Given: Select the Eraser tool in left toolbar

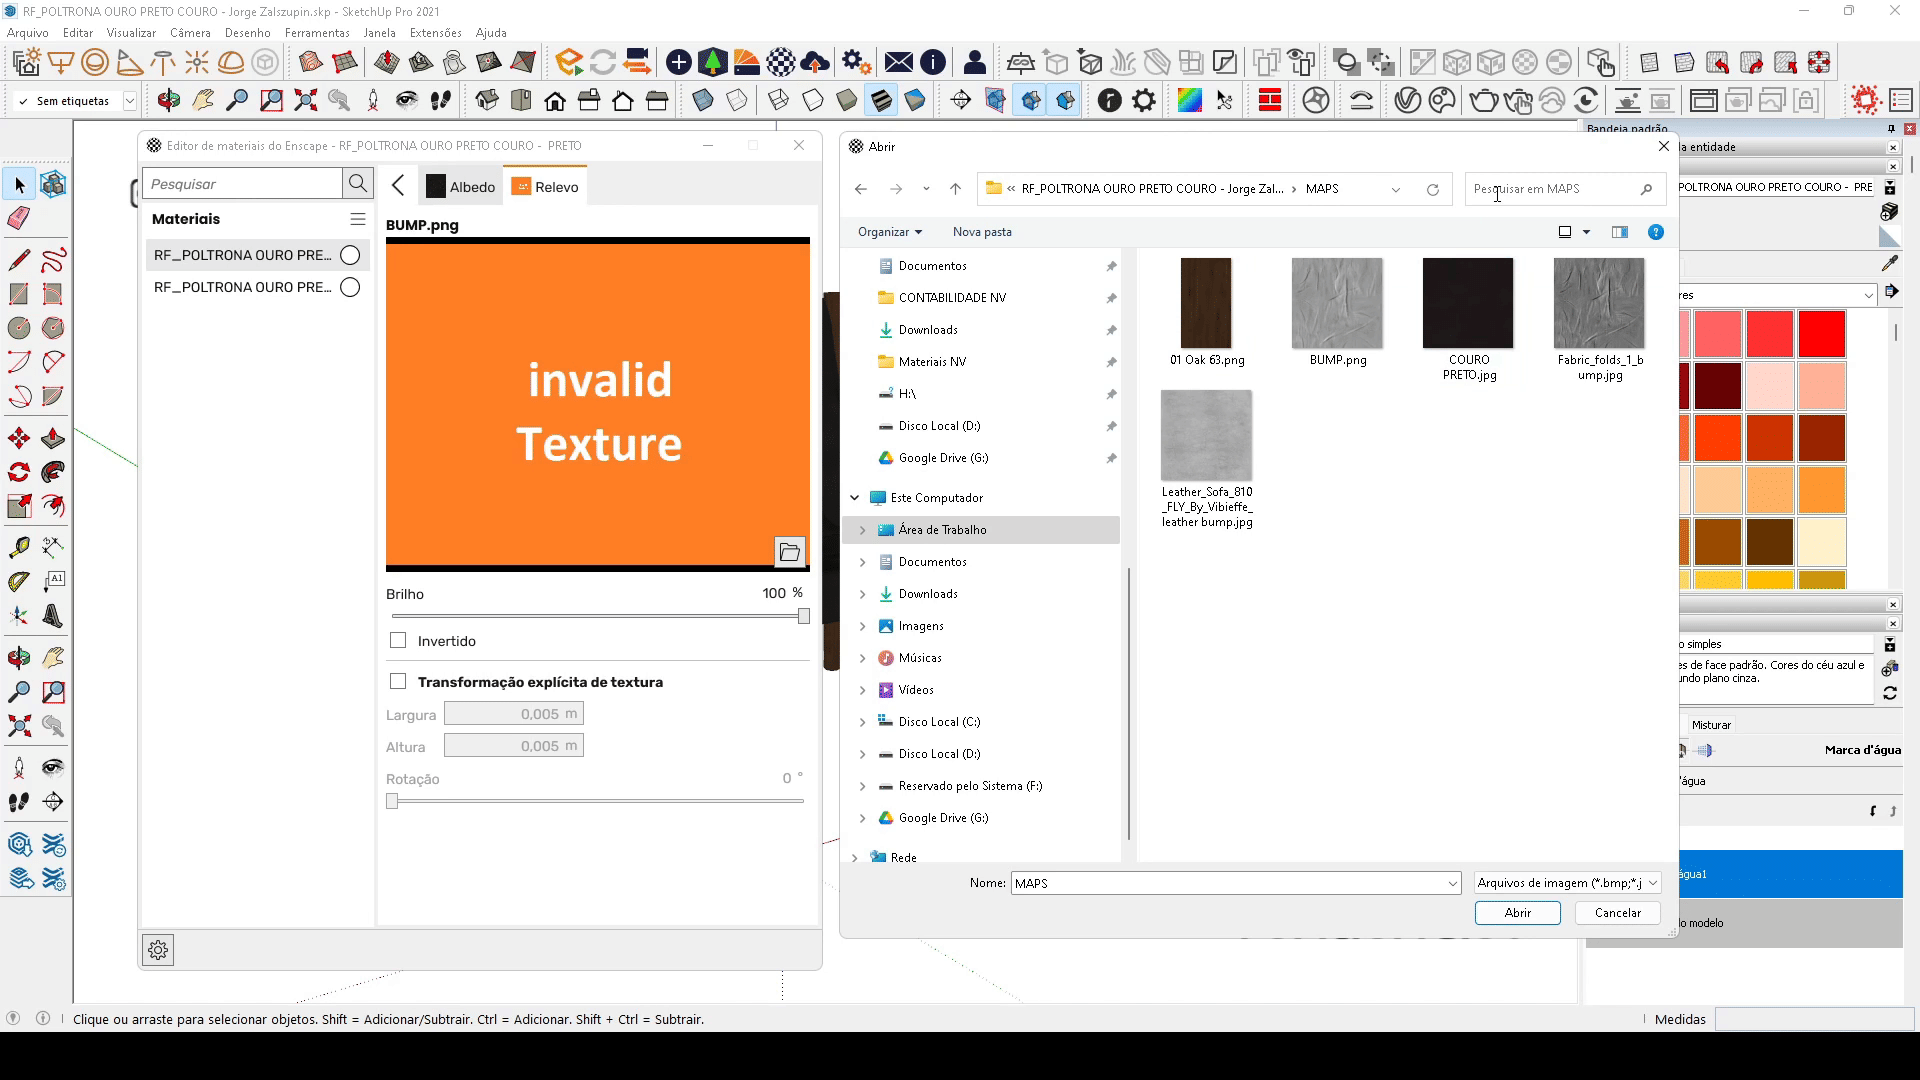Looking at the screenshot, I should [19, 219].
